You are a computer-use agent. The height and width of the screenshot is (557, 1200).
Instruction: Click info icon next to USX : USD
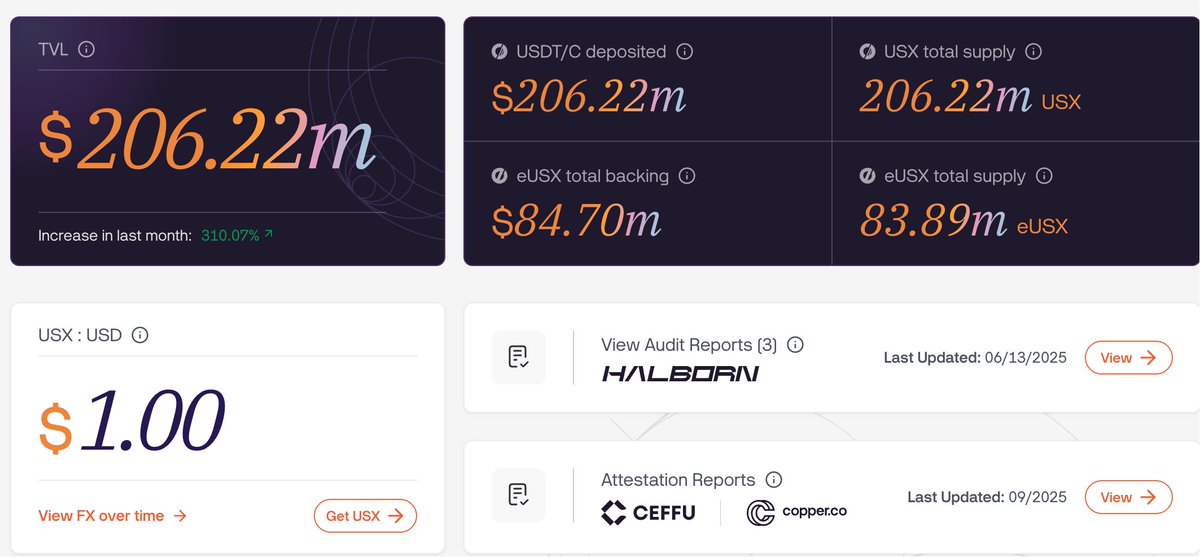(x=140, y=335)
